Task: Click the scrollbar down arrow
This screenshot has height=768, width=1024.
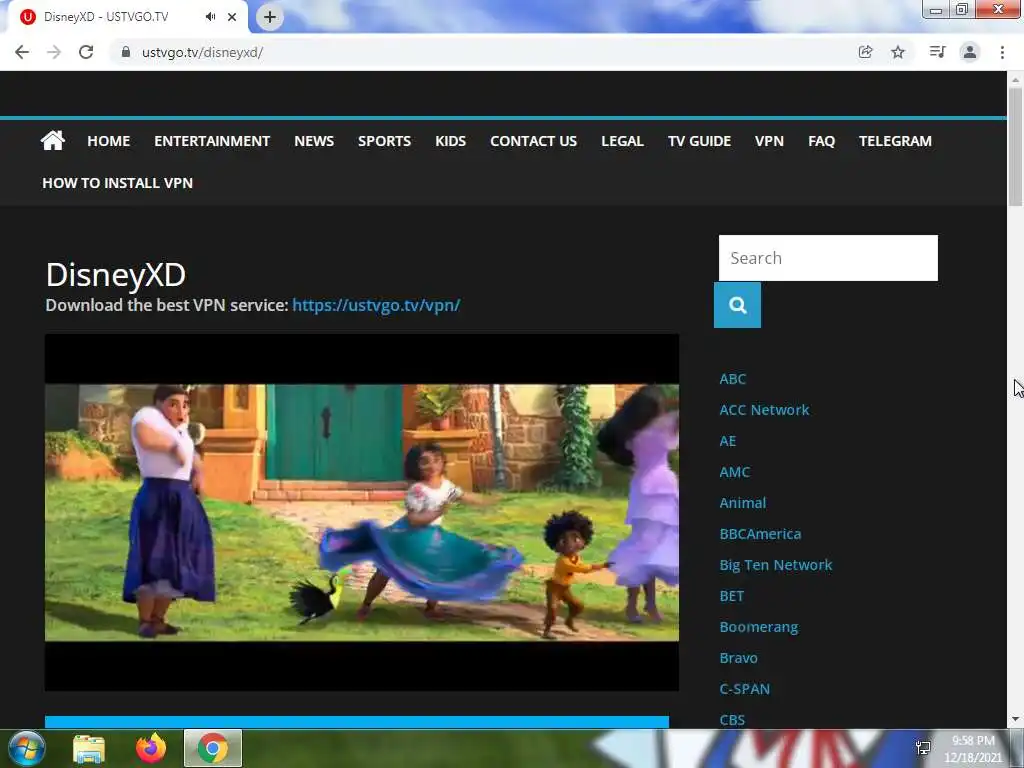Action: pos(1015,720)
